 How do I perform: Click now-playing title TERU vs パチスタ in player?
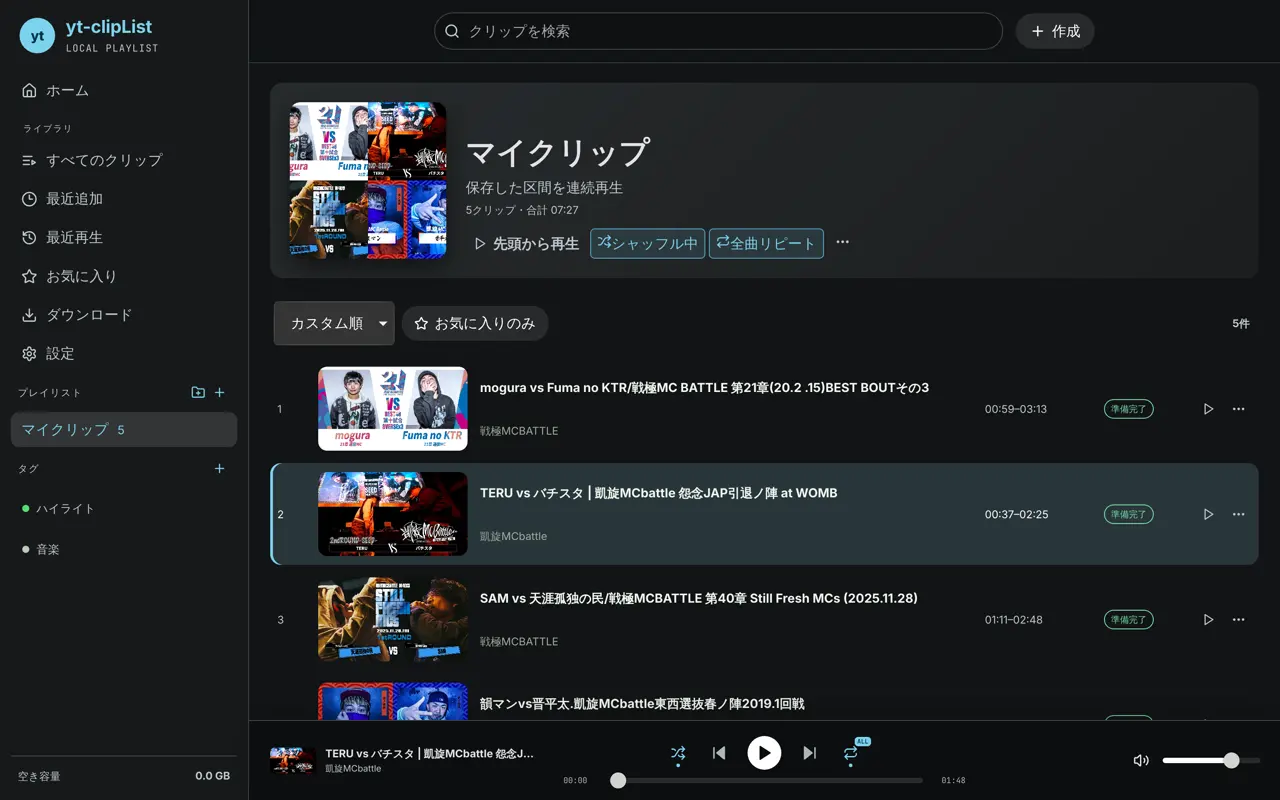(430, 753)
